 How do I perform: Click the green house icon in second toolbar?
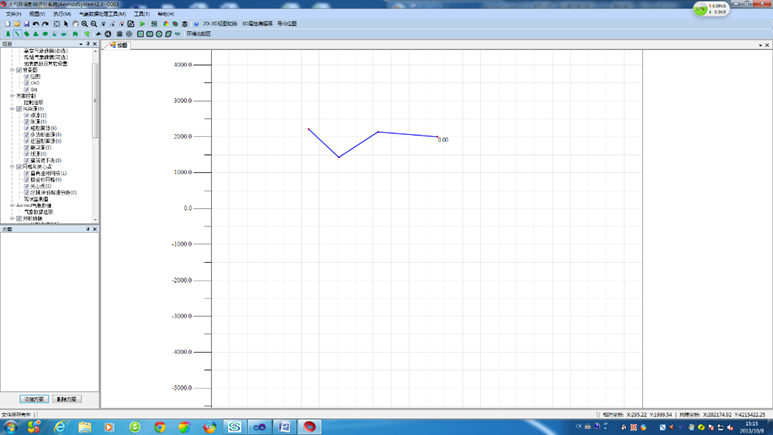pyautogui.click(x=75, y=34)
